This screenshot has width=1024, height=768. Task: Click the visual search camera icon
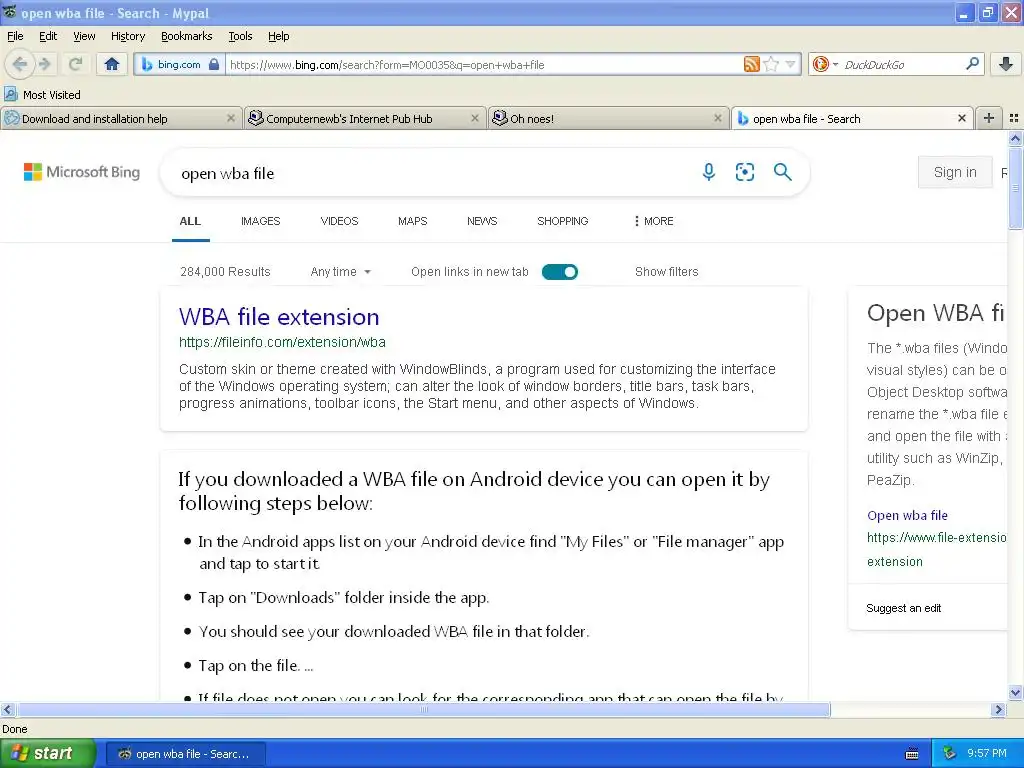pos(744,172)
